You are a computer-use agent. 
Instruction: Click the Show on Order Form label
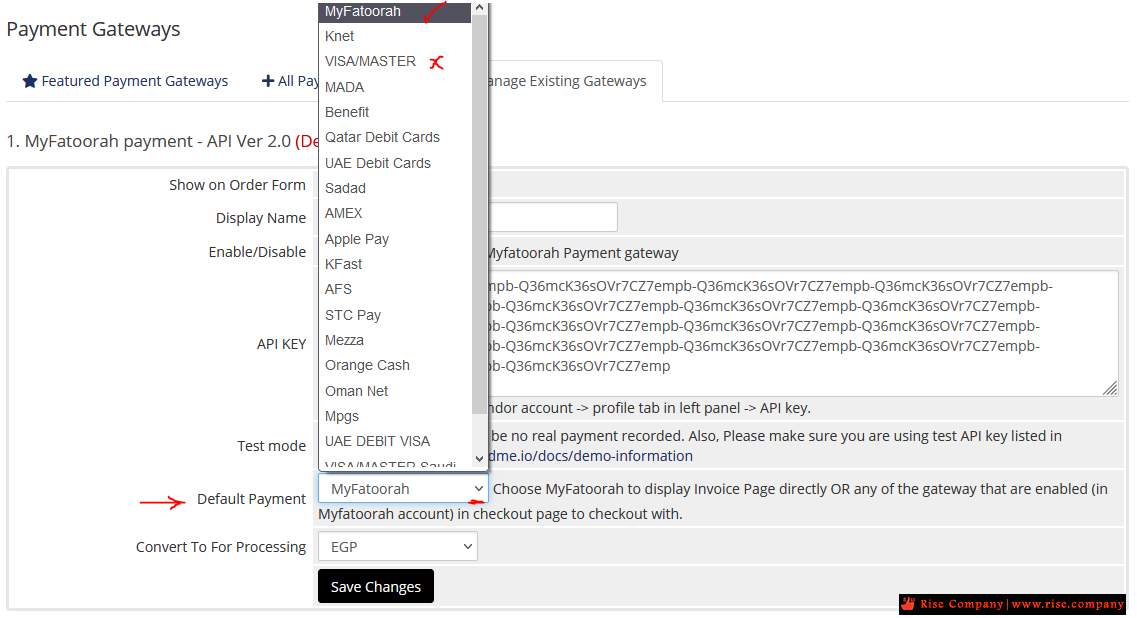tap(237, 185)
